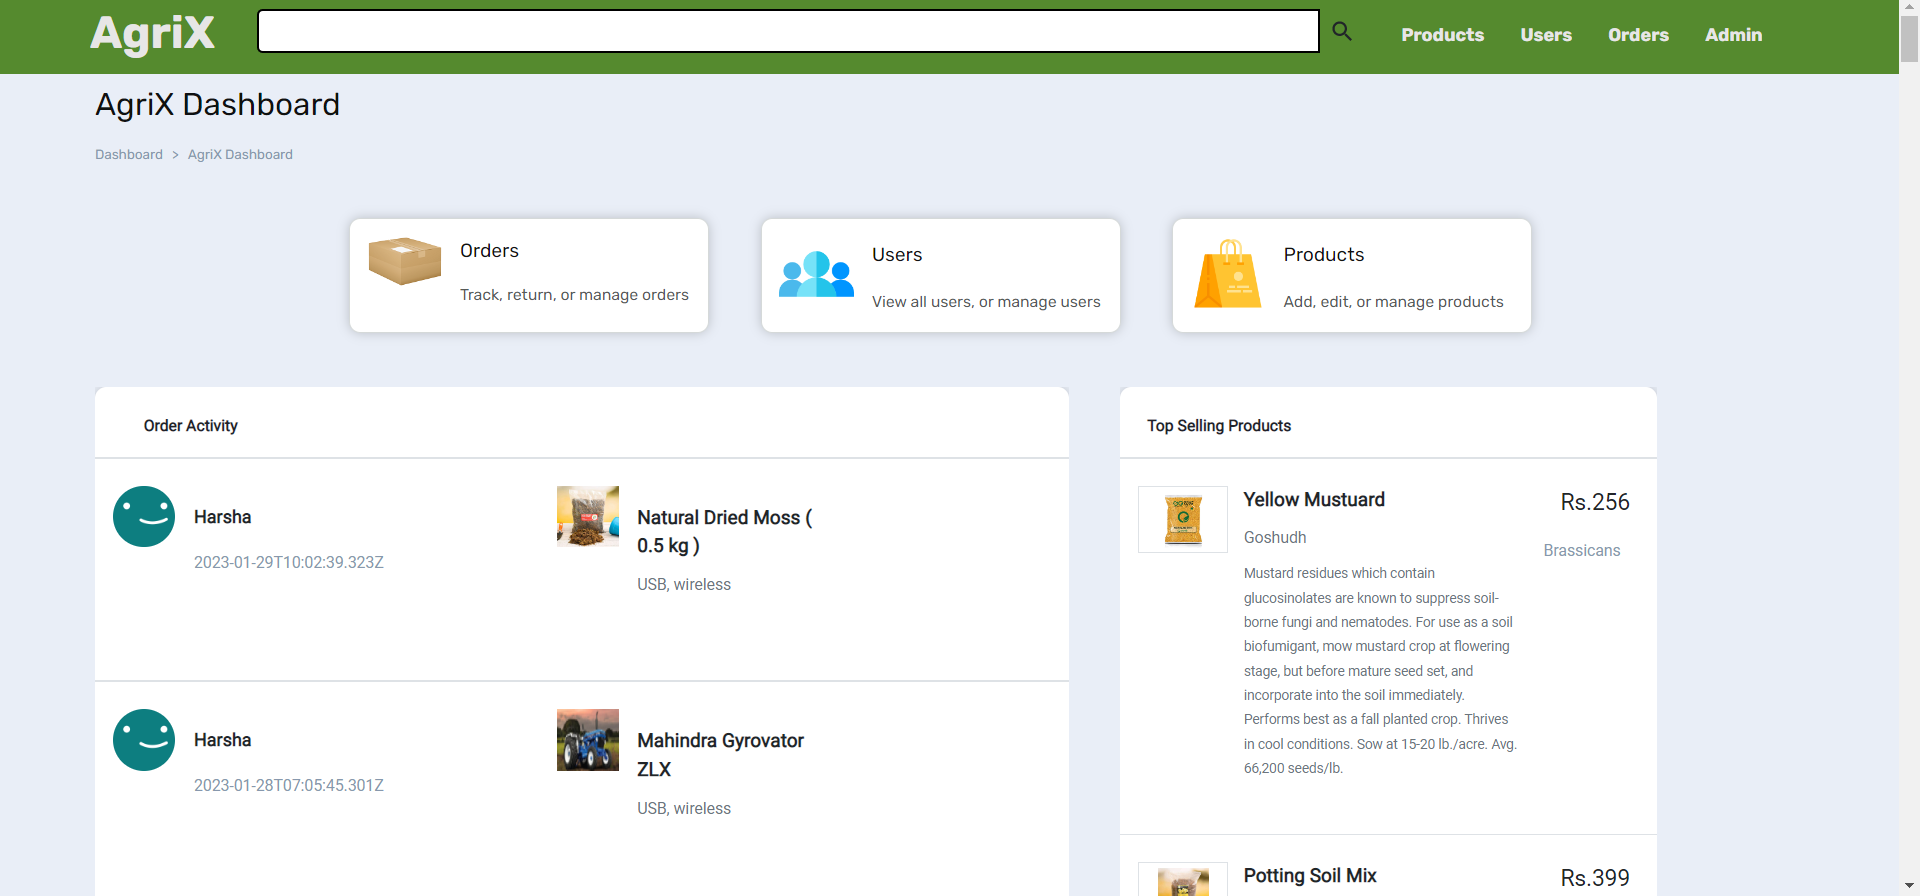Viewport: 1920px width, 896px height.
Task: Click the smiley avatar for Harsha's Mahindra Gyrovator order
Action: (x=144, y=740)
